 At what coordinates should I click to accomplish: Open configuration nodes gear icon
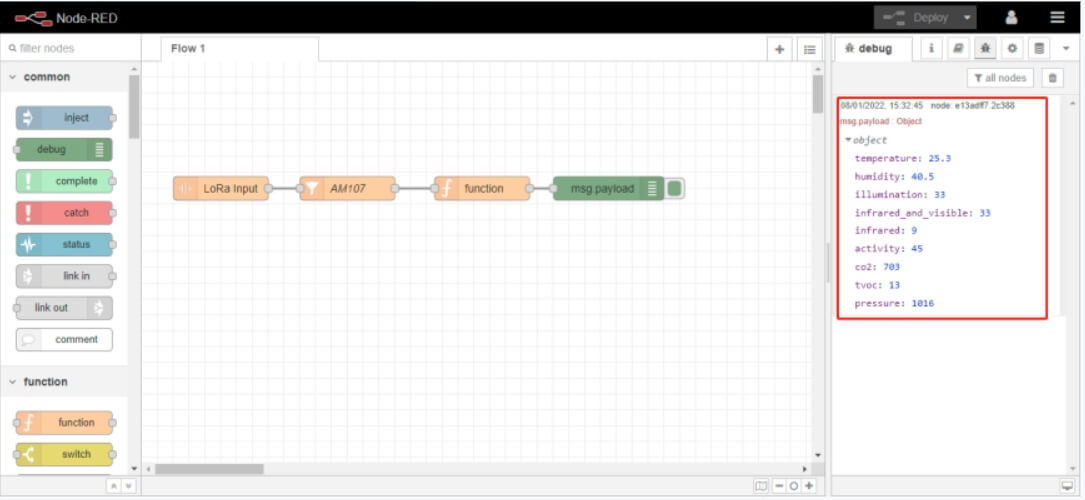pos(1012,48)
